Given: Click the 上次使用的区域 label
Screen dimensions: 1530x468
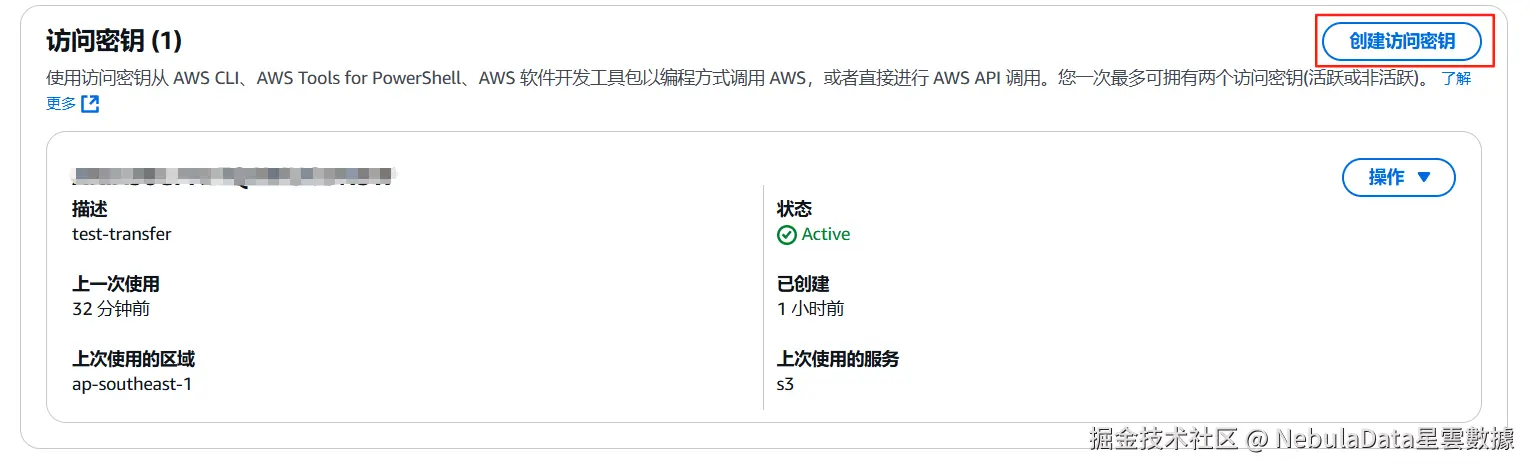Looking at the screenshot, I should 133,359.
